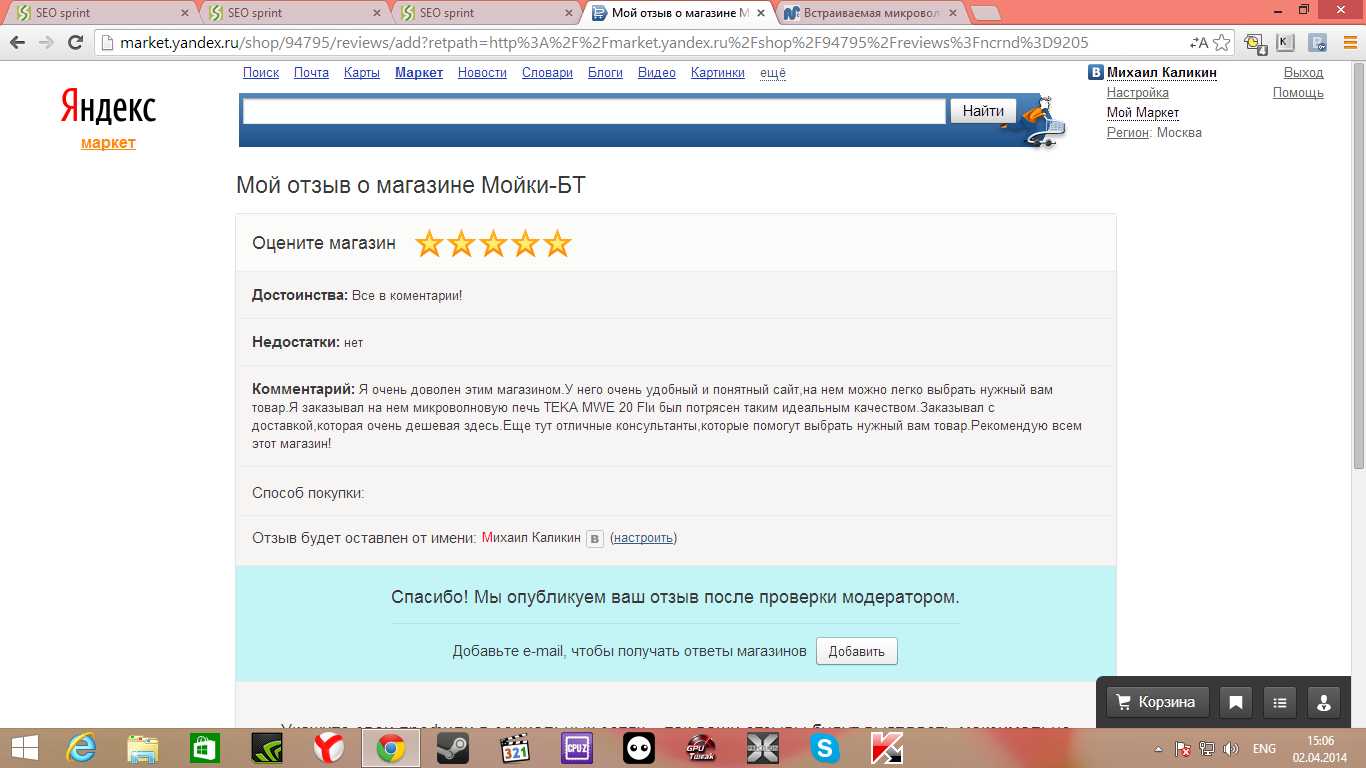1366x768 pixels.
Task: Set rating to first star
Action: click(x=429, y=243)
